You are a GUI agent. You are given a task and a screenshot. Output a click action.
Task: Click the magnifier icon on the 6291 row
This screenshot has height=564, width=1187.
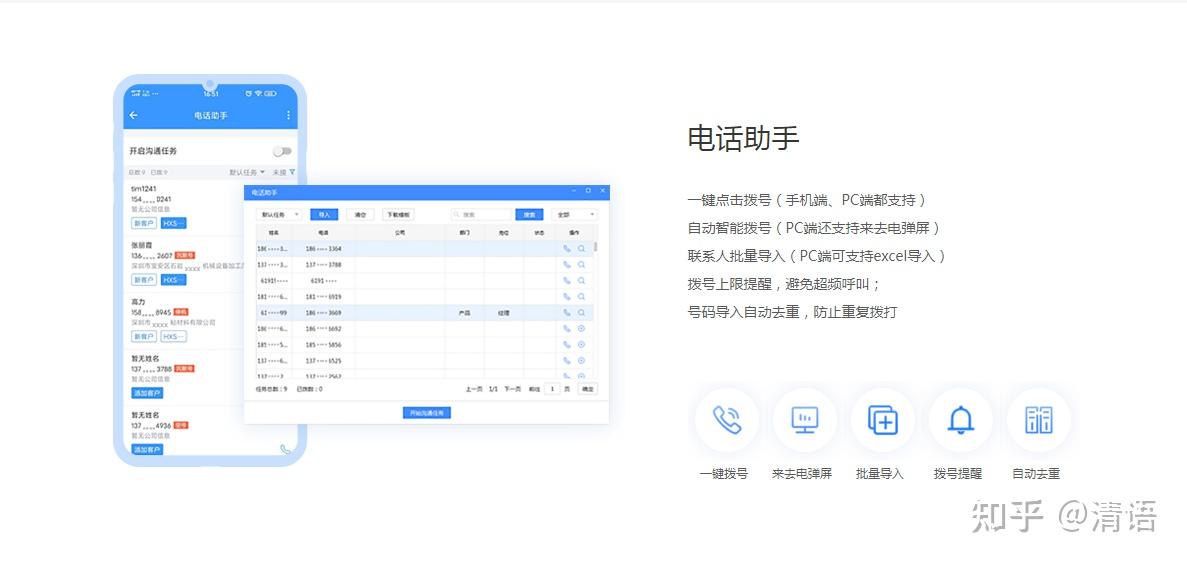pyautogui.click(x=581, y=280)
